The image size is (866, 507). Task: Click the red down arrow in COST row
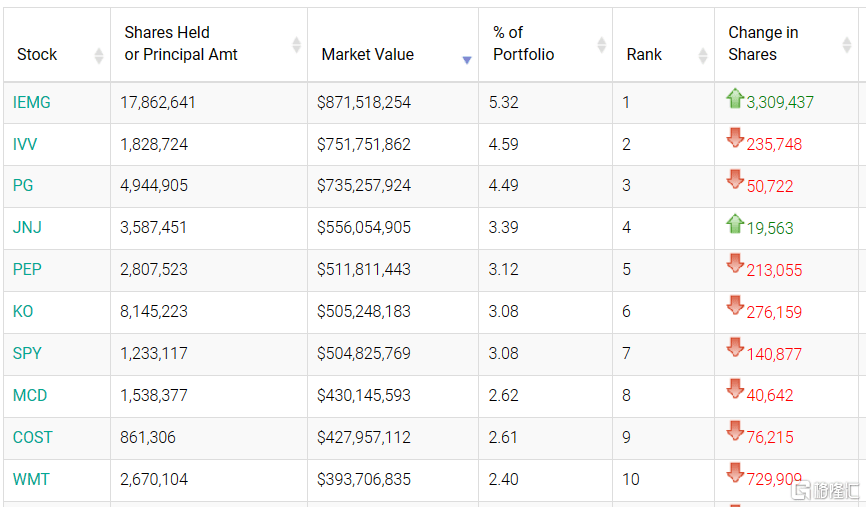click(x=735, y=432)
